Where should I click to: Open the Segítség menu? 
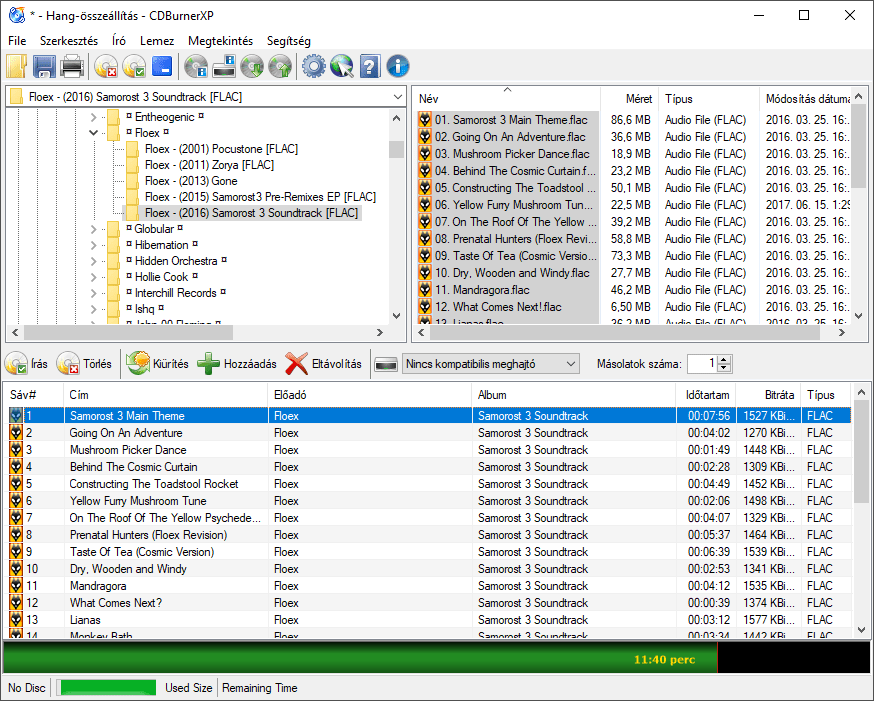coord(289,41)
